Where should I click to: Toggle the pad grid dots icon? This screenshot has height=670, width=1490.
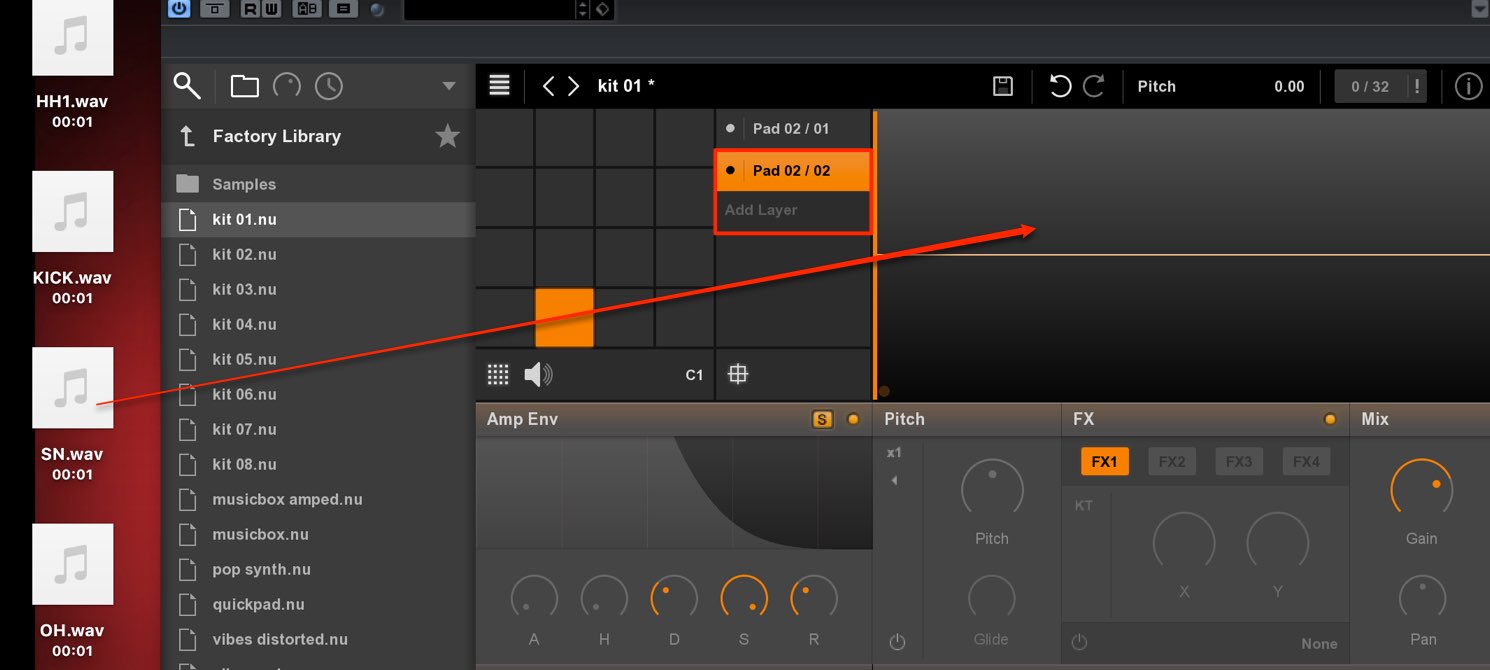click(498, 375)
